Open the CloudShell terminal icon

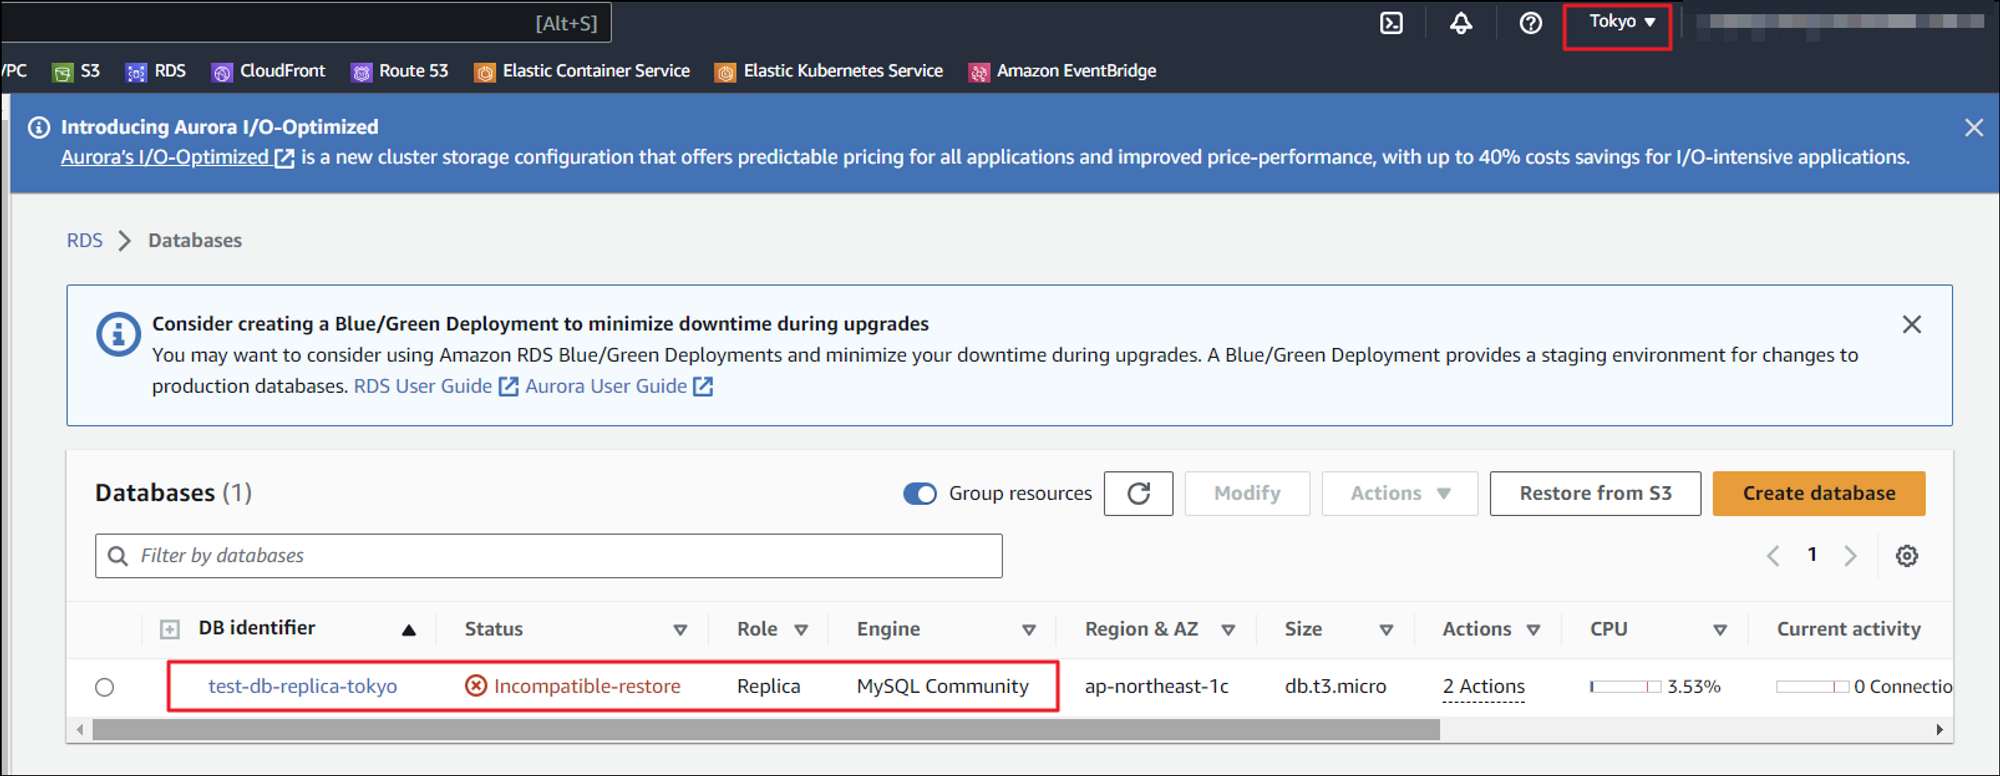pyautogui.click(x=1391, y=23)
